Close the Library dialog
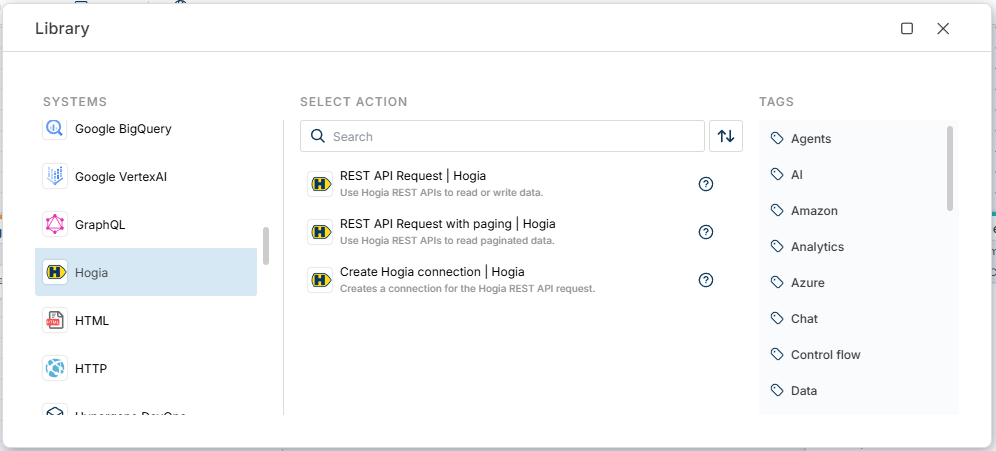The width and height of the screenshot is (996, 451). click(943, 29)
